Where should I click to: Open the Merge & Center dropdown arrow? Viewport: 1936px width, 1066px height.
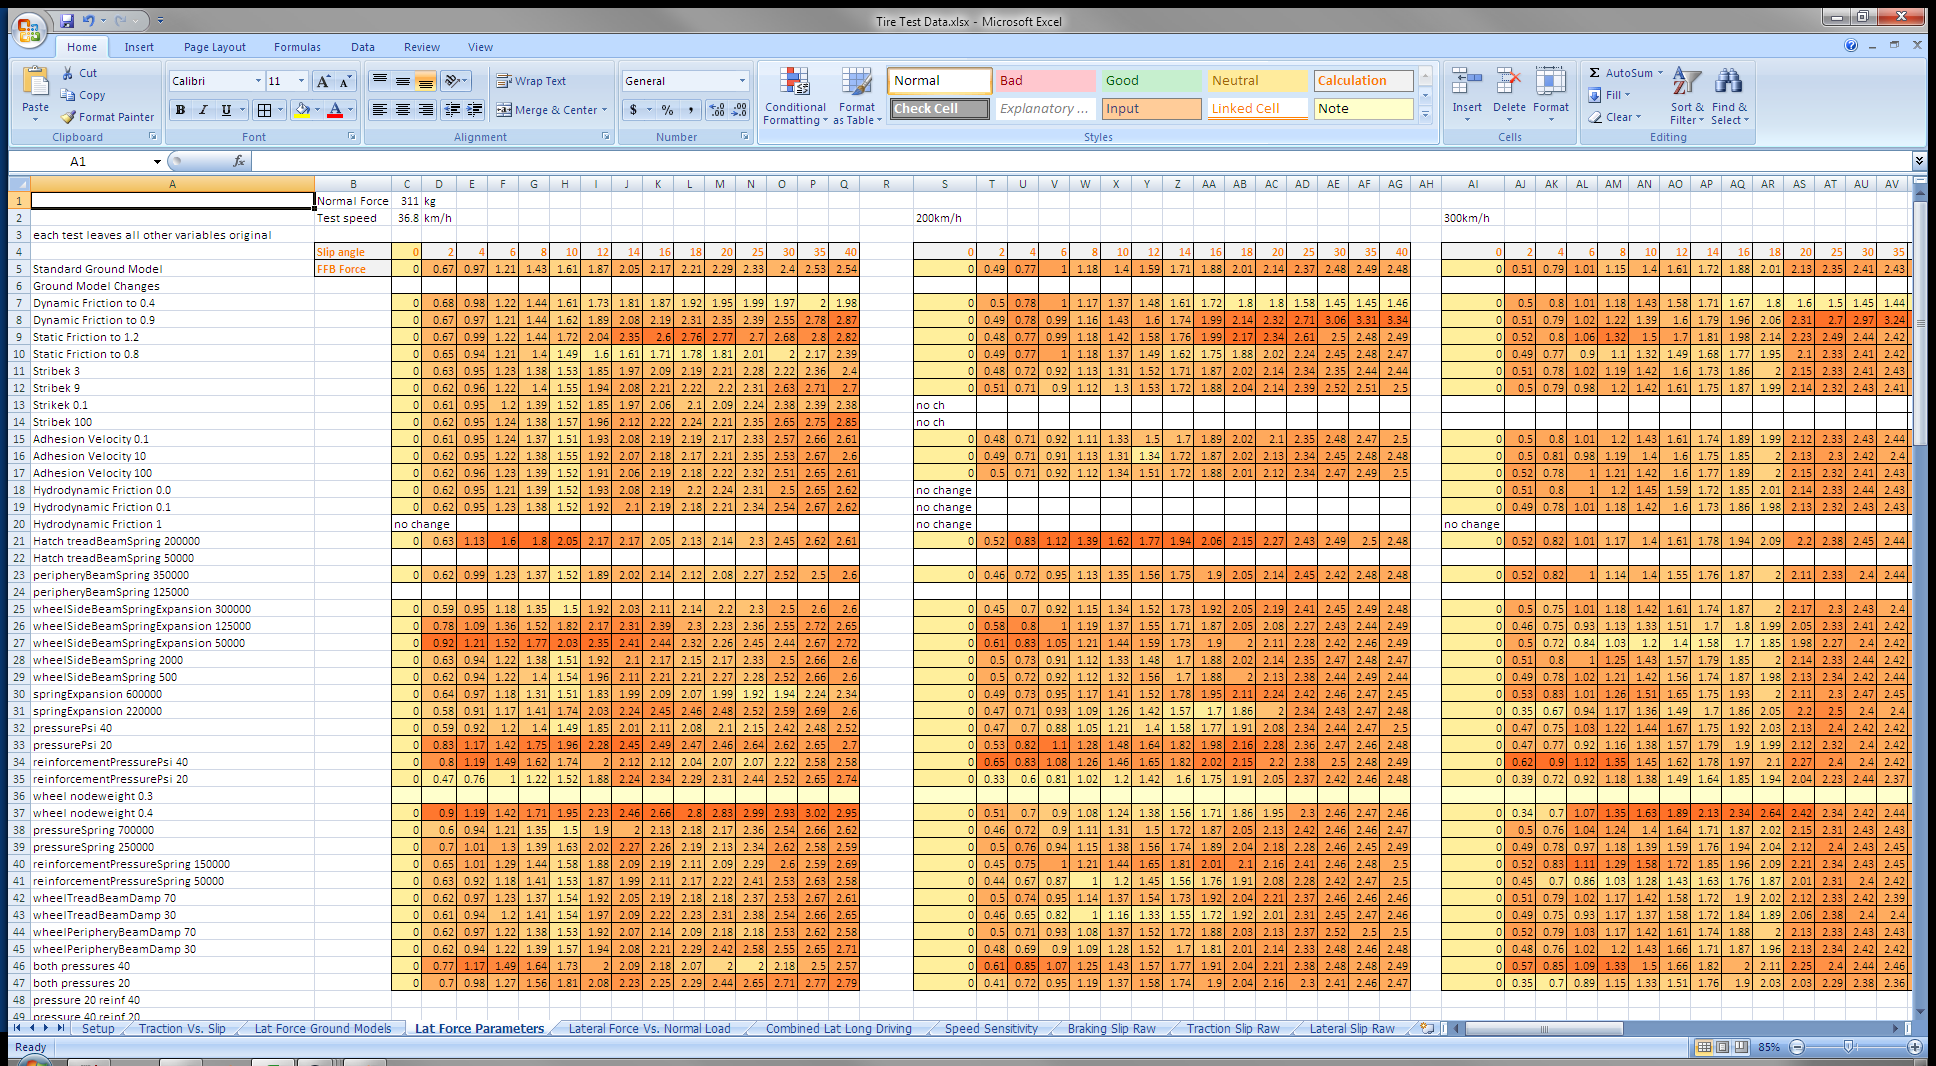coord(605,110)
